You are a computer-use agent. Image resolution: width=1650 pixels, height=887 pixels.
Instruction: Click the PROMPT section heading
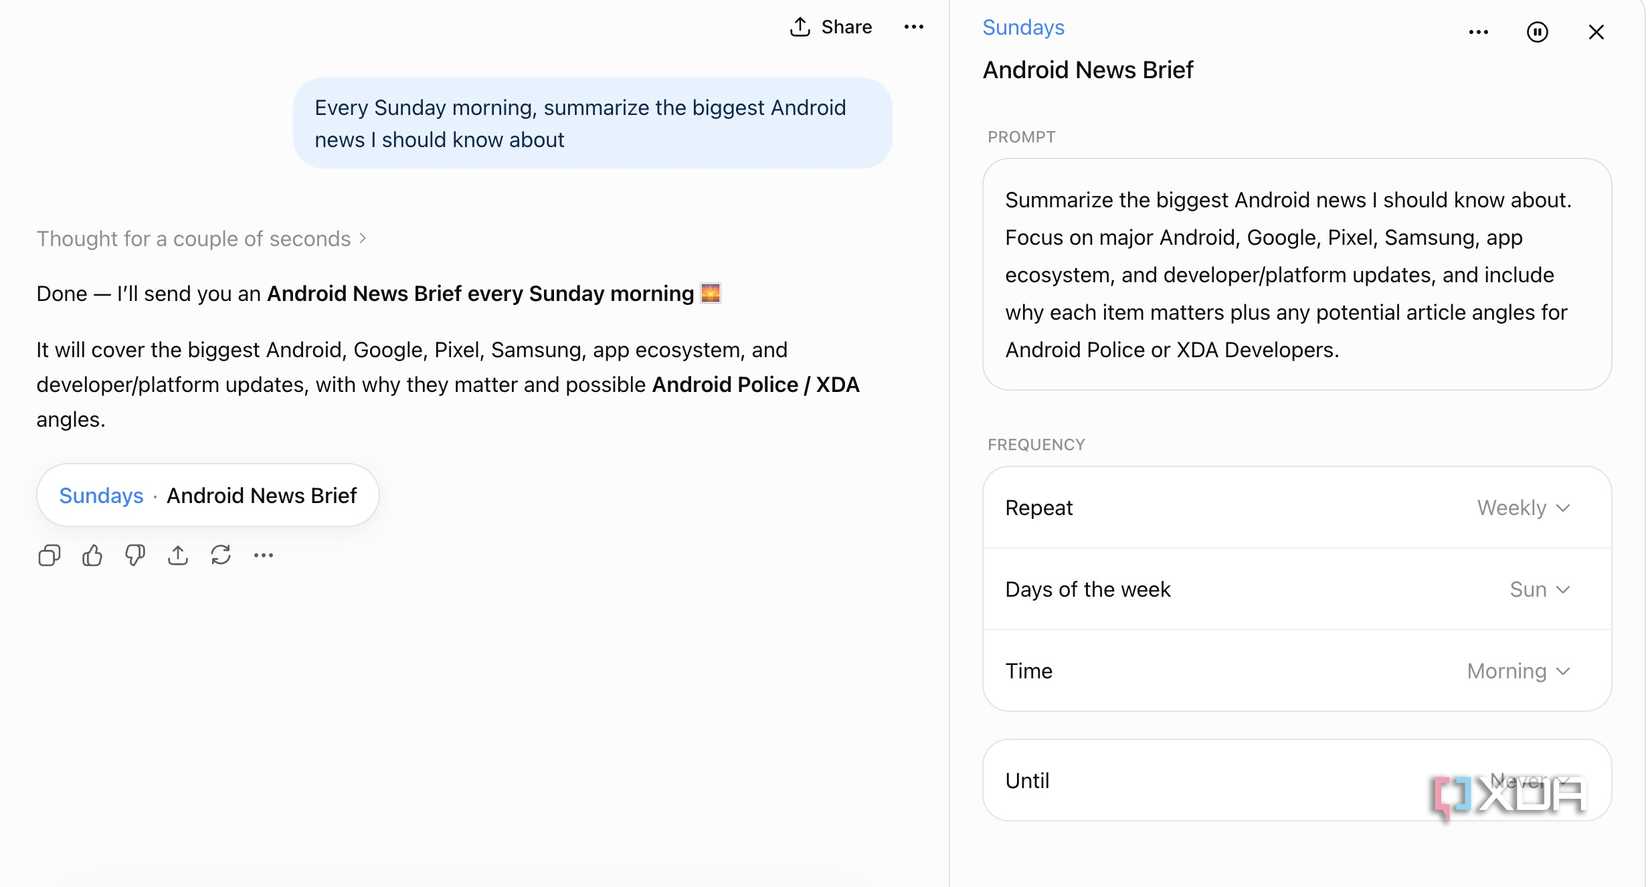point(1021,137)
